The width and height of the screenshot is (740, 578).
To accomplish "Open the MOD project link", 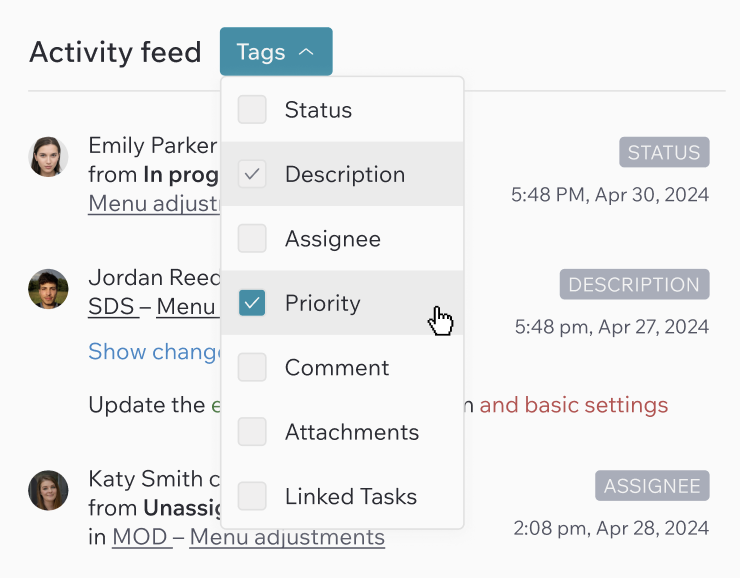I will (x=142, y=537).
